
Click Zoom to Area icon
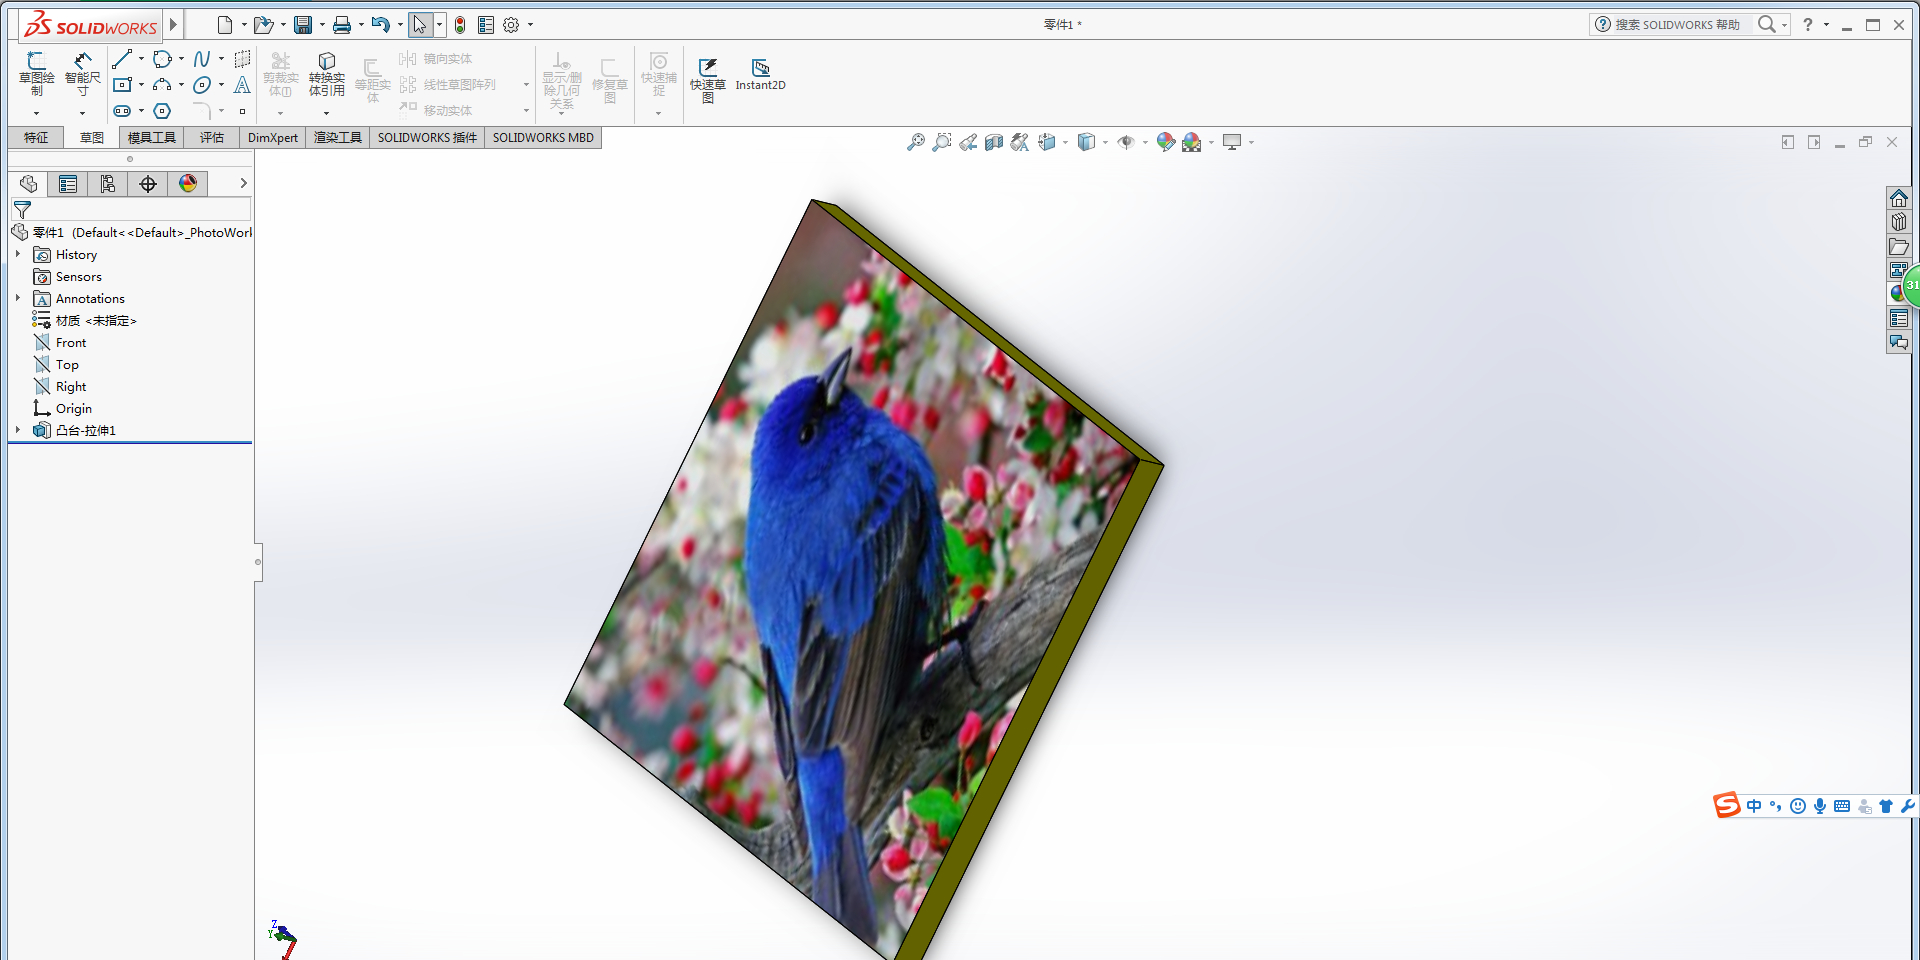941,143
